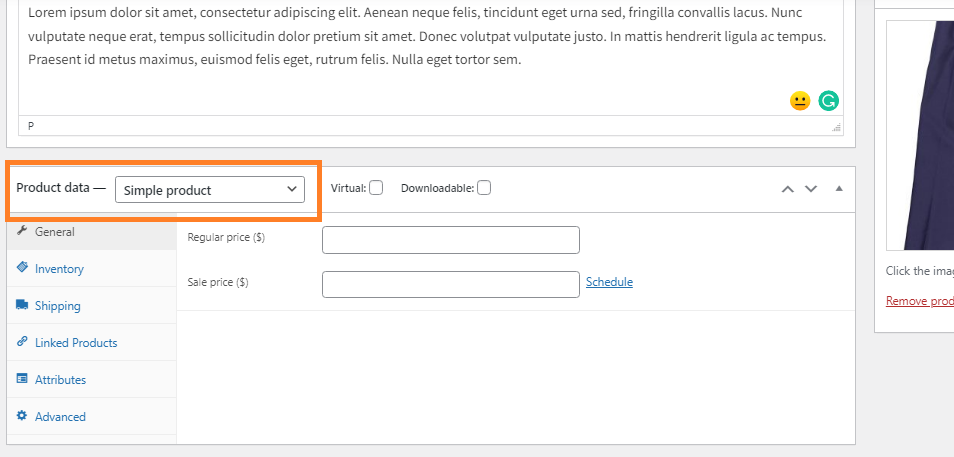The width and height of the screenshot is (954, 457).
Task: Click the Product data heading label
Action: [61, 188]
